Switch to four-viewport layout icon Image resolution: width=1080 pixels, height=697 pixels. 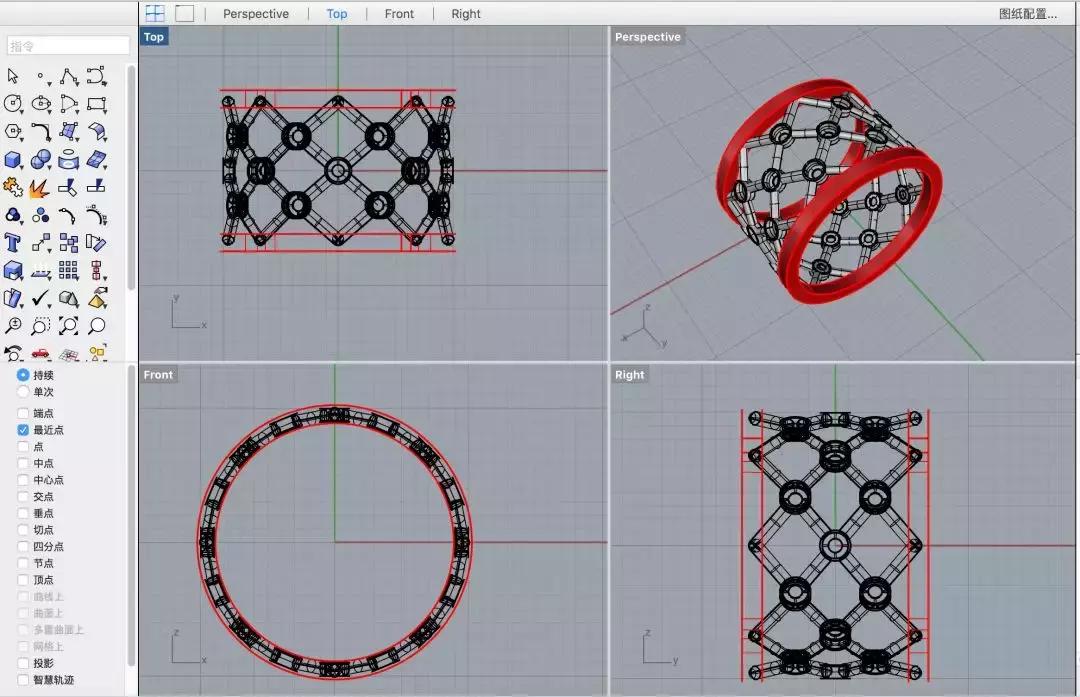pyautogui.click(x=155, y=13)
